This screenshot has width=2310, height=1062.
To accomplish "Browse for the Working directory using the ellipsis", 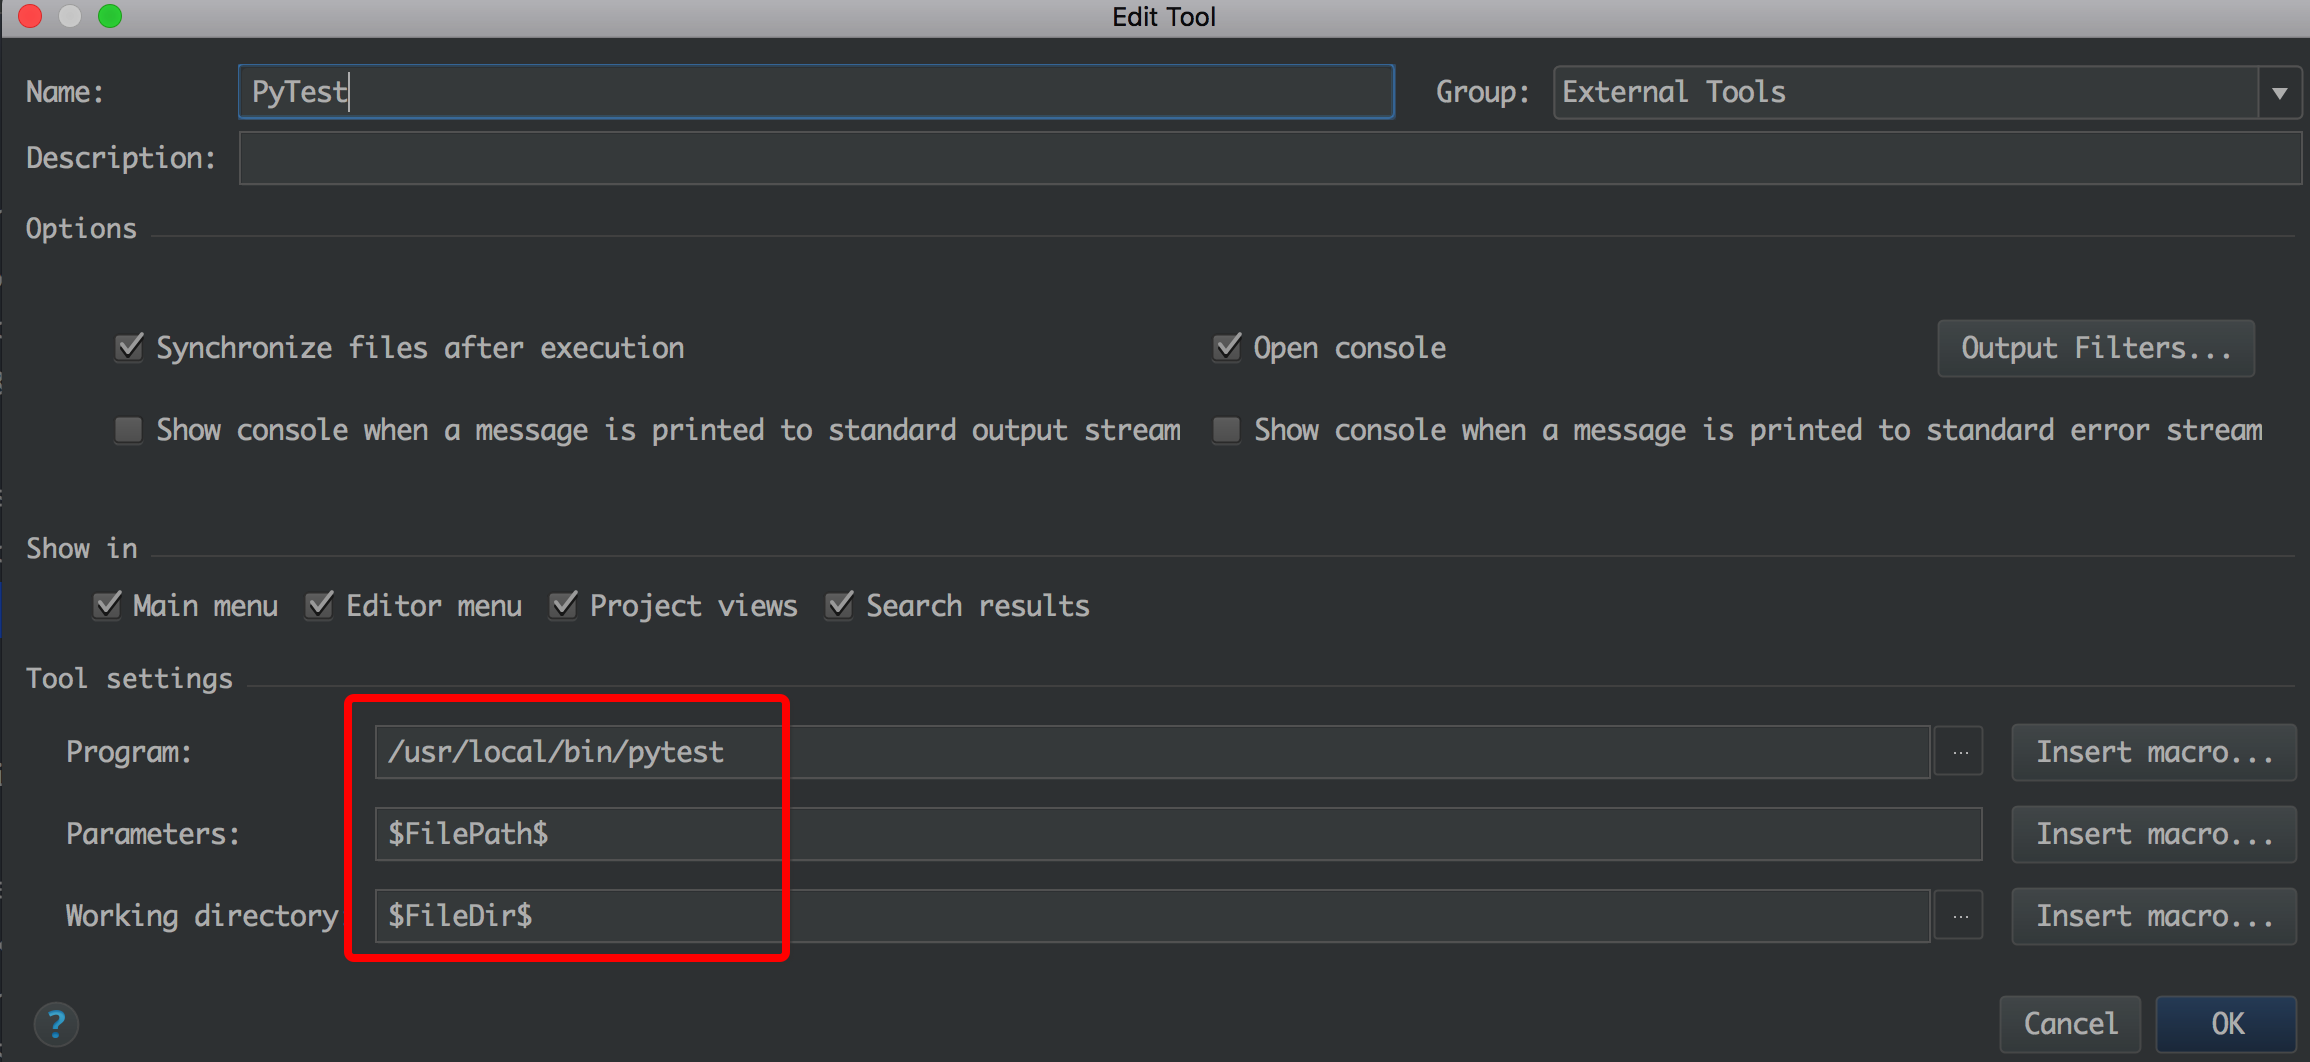I will click(1957, 915).
